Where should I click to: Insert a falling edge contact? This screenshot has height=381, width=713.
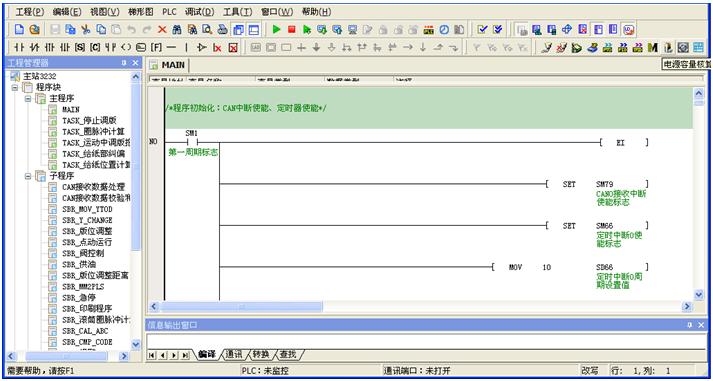point(65,47)
